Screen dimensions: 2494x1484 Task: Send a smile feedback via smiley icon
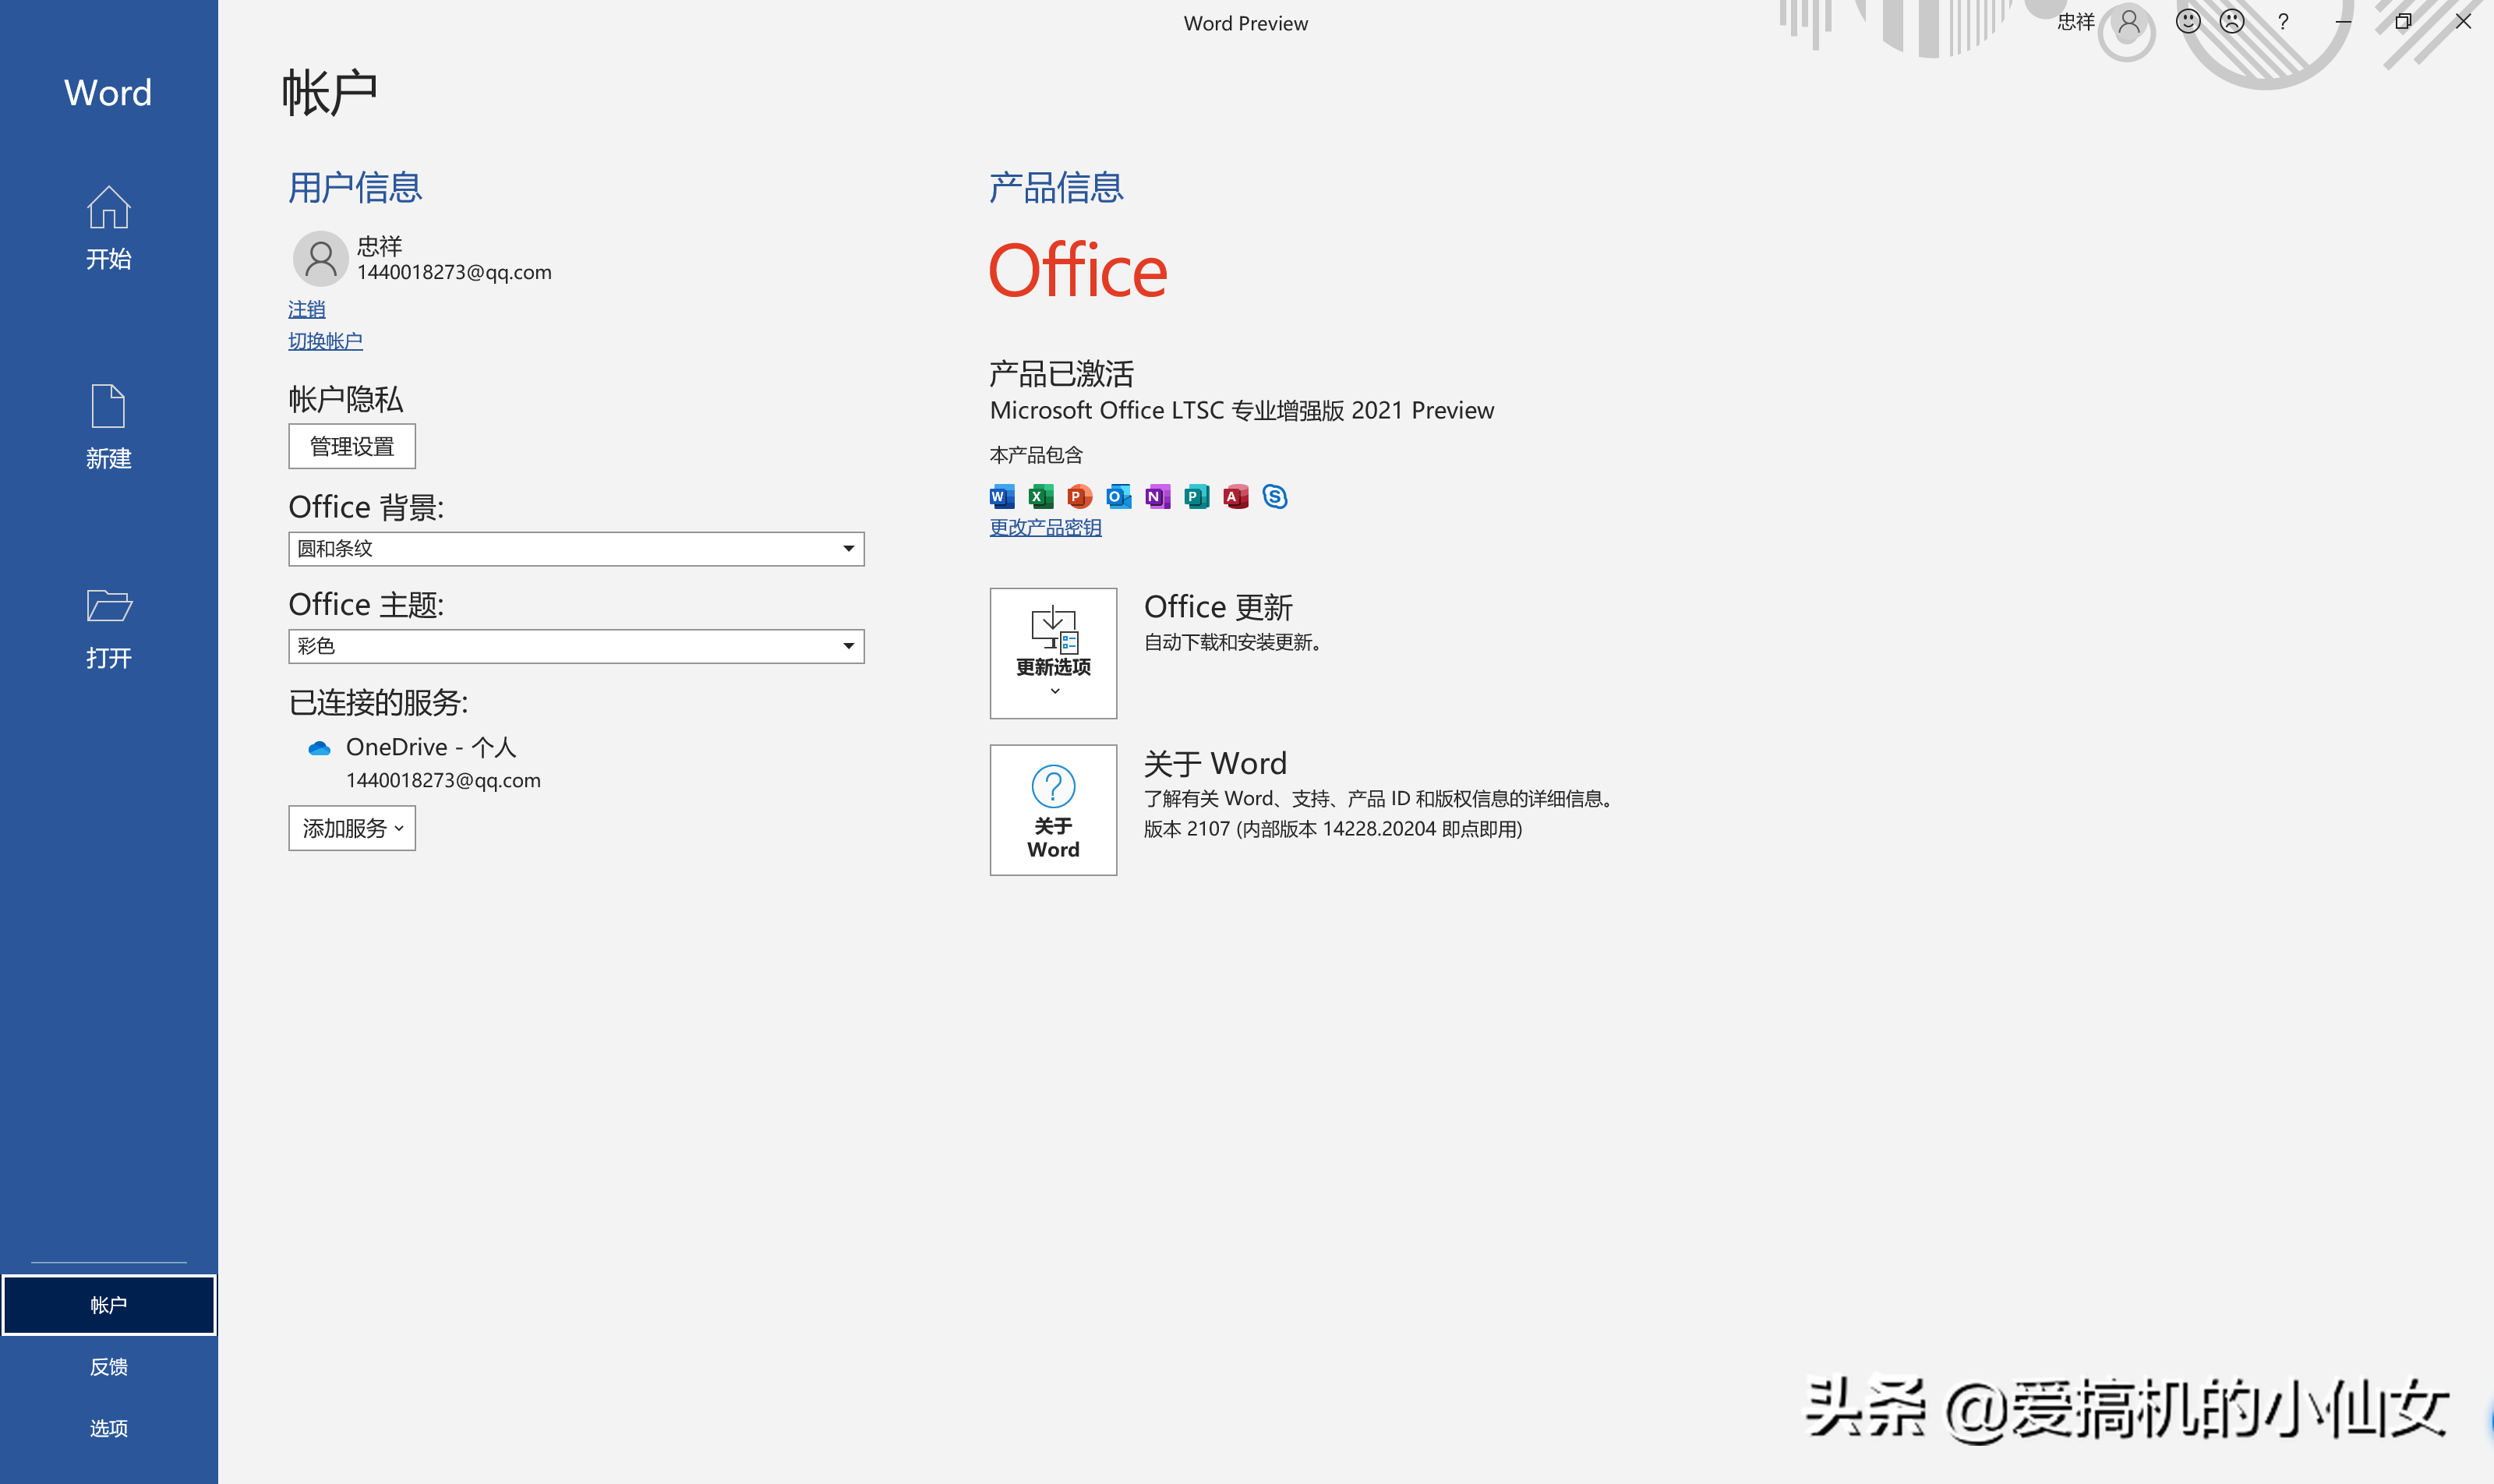(x=2188, y=21)
